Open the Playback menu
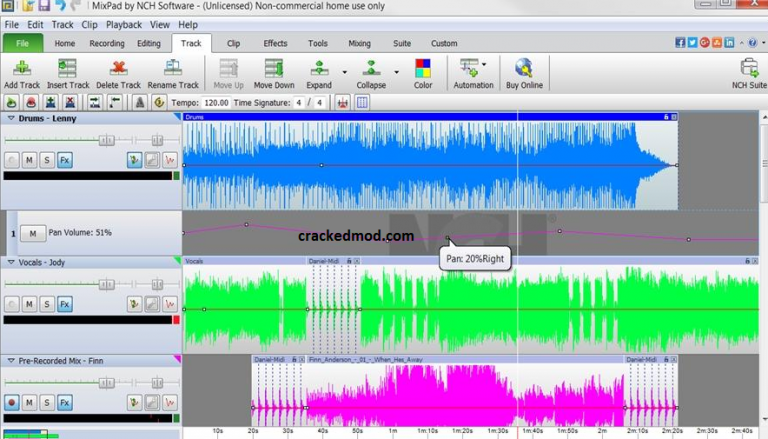This screenshot has height=439, width=768. pyautogui.click(x=123, y=24)
